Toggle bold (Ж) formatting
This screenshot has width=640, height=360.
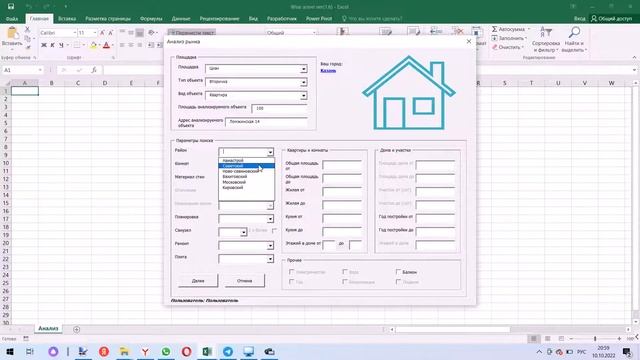44,45
